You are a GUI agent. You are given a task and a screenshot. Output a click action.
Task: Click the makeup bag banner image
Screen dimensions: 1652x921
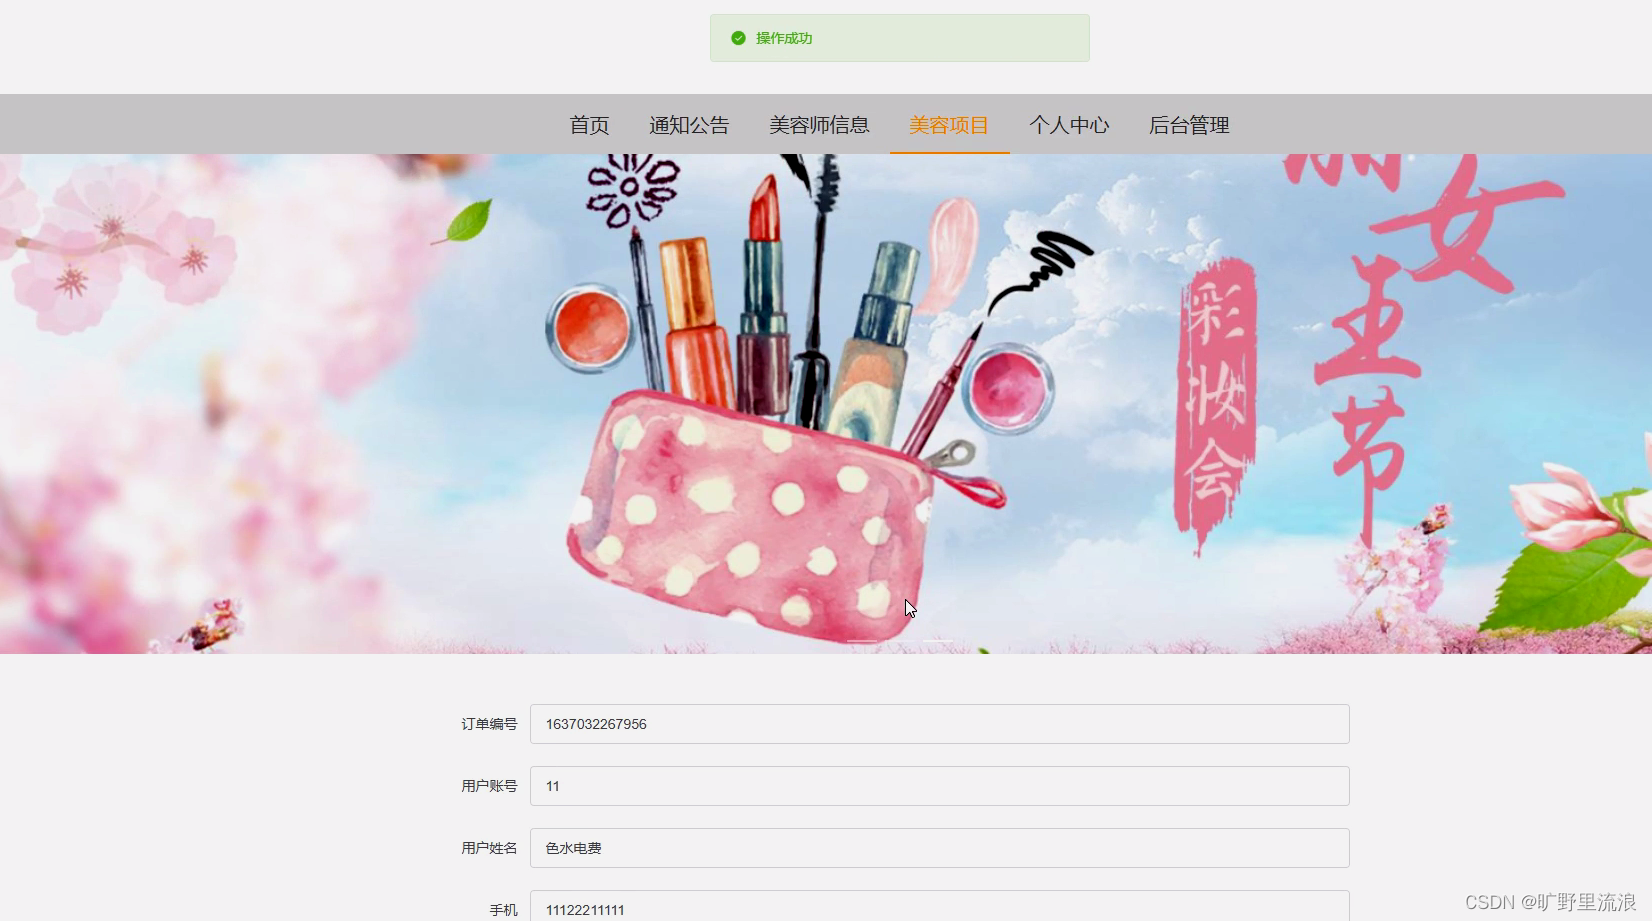[826, 404]
